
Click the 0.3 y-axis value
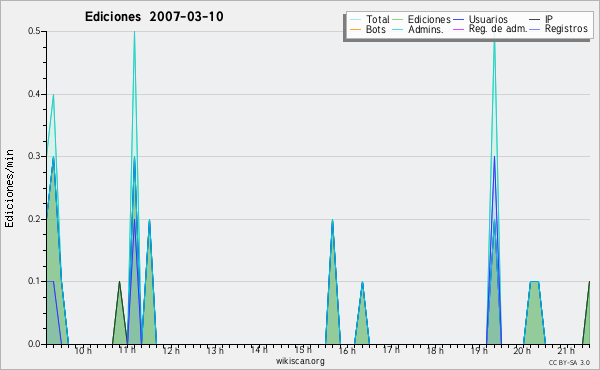coord(34,156)
